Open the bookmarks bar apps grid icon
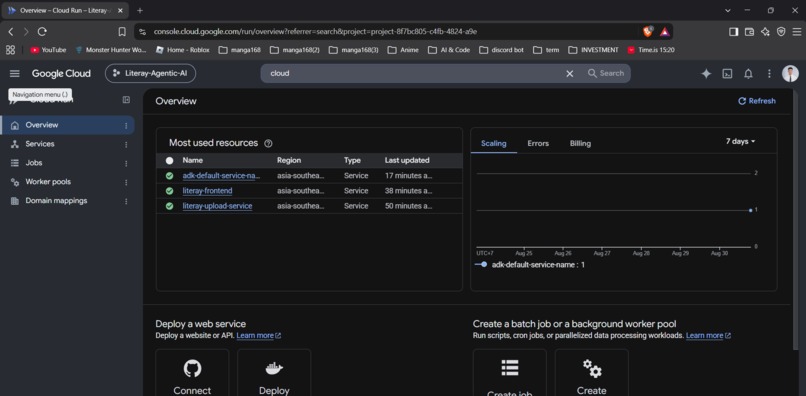 click(10, 50)
